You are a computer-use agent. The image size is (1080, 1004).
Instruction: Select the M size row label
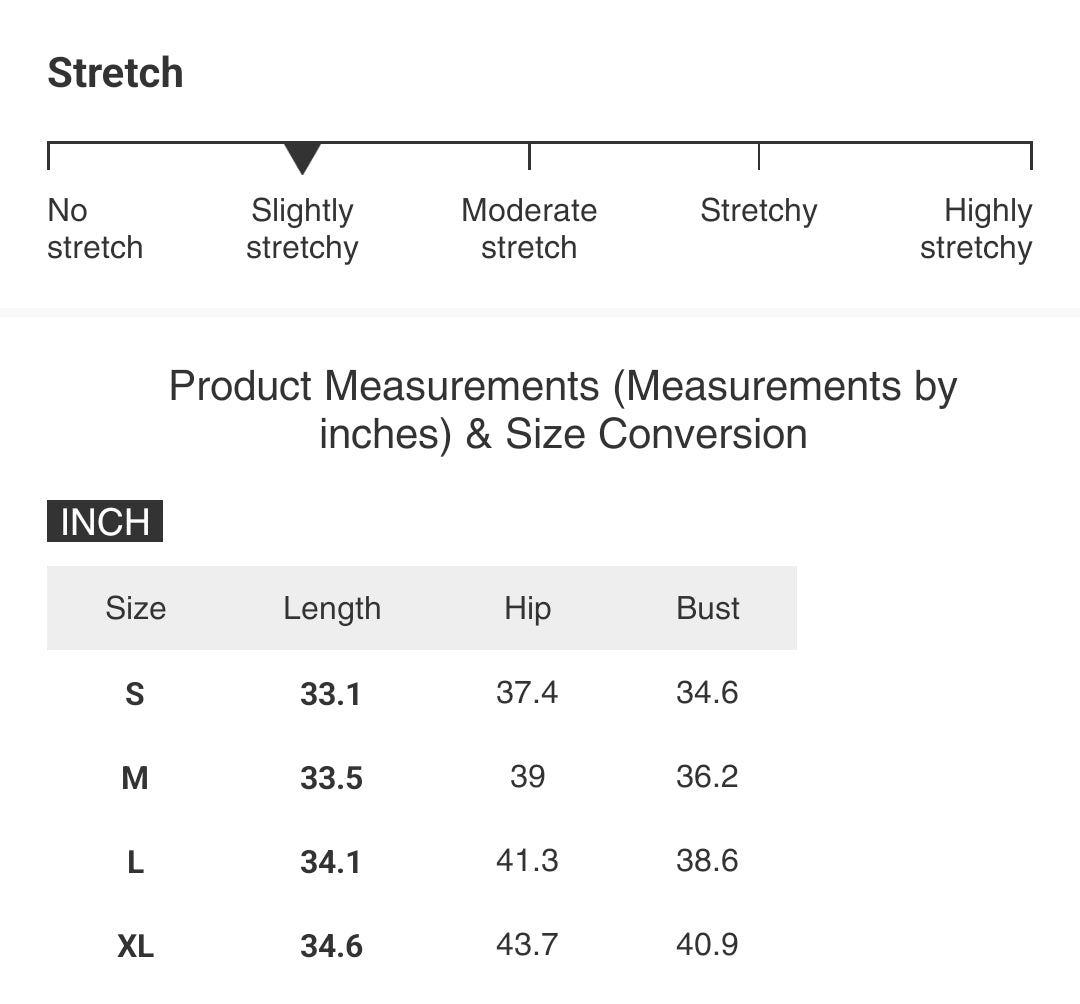[x=135, y=778]
